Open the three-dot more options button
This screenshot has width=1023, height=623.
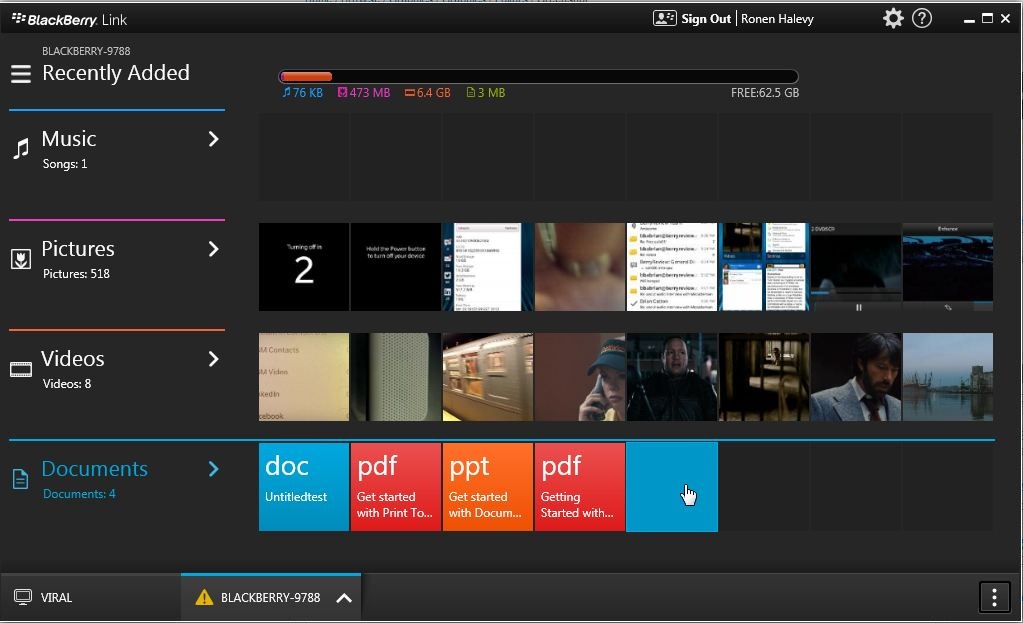pos(993,597)
